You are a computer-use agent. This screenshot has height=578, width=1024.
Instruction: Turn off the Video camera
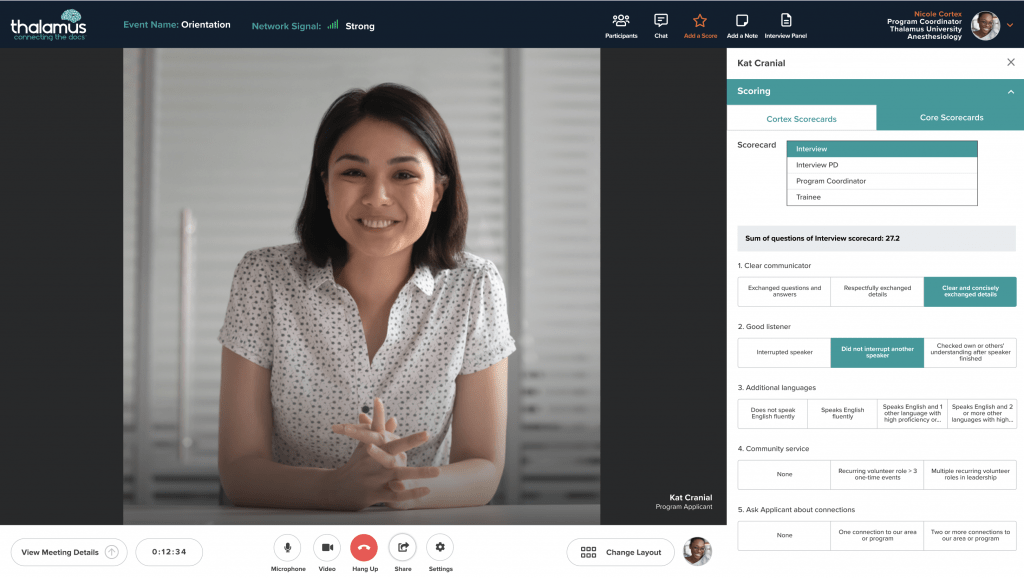click(326, 547)
